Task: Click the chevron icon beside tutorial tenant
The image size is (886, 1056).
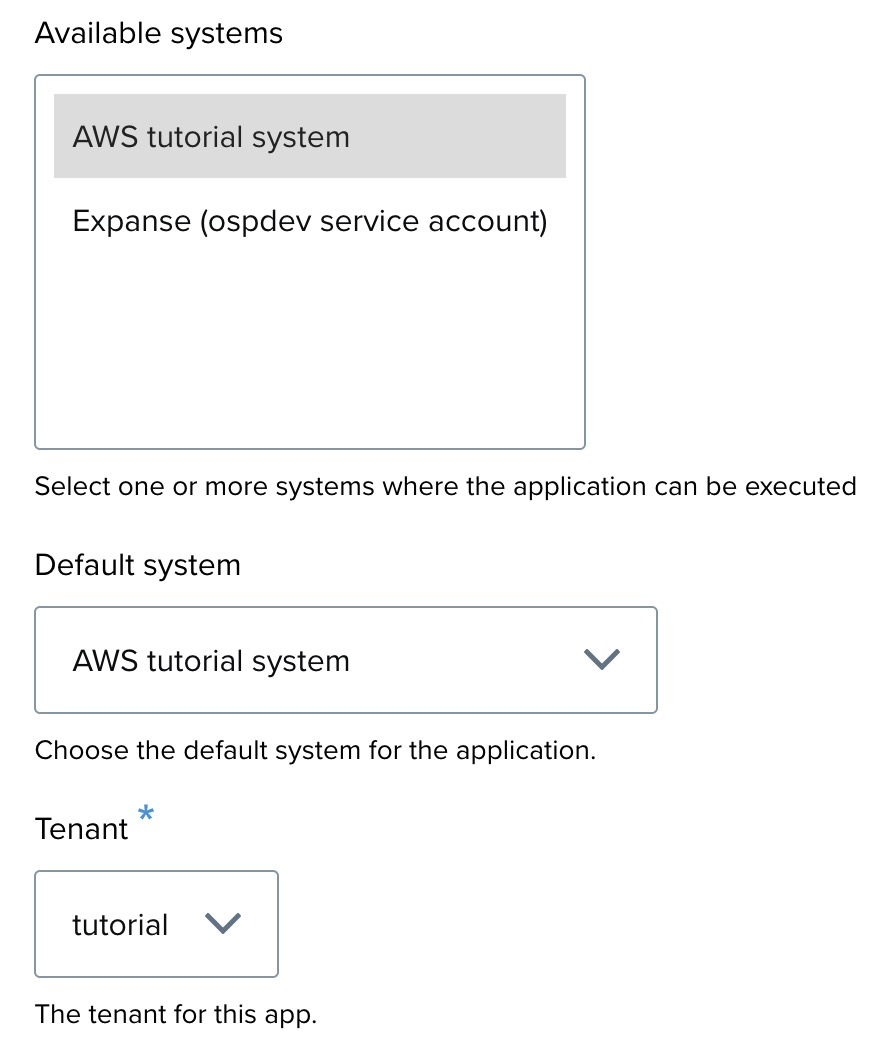Action: [x=223, y=924]
